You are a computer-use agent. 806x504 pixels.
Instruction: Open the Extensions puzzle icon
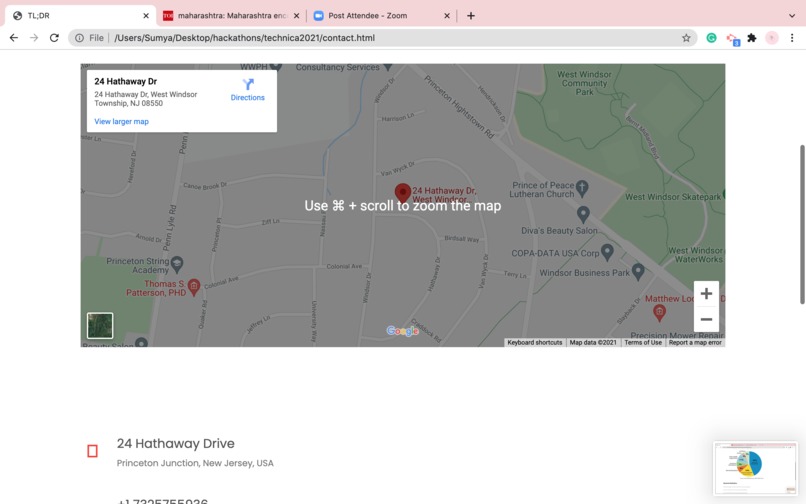(x=752, y=38)
